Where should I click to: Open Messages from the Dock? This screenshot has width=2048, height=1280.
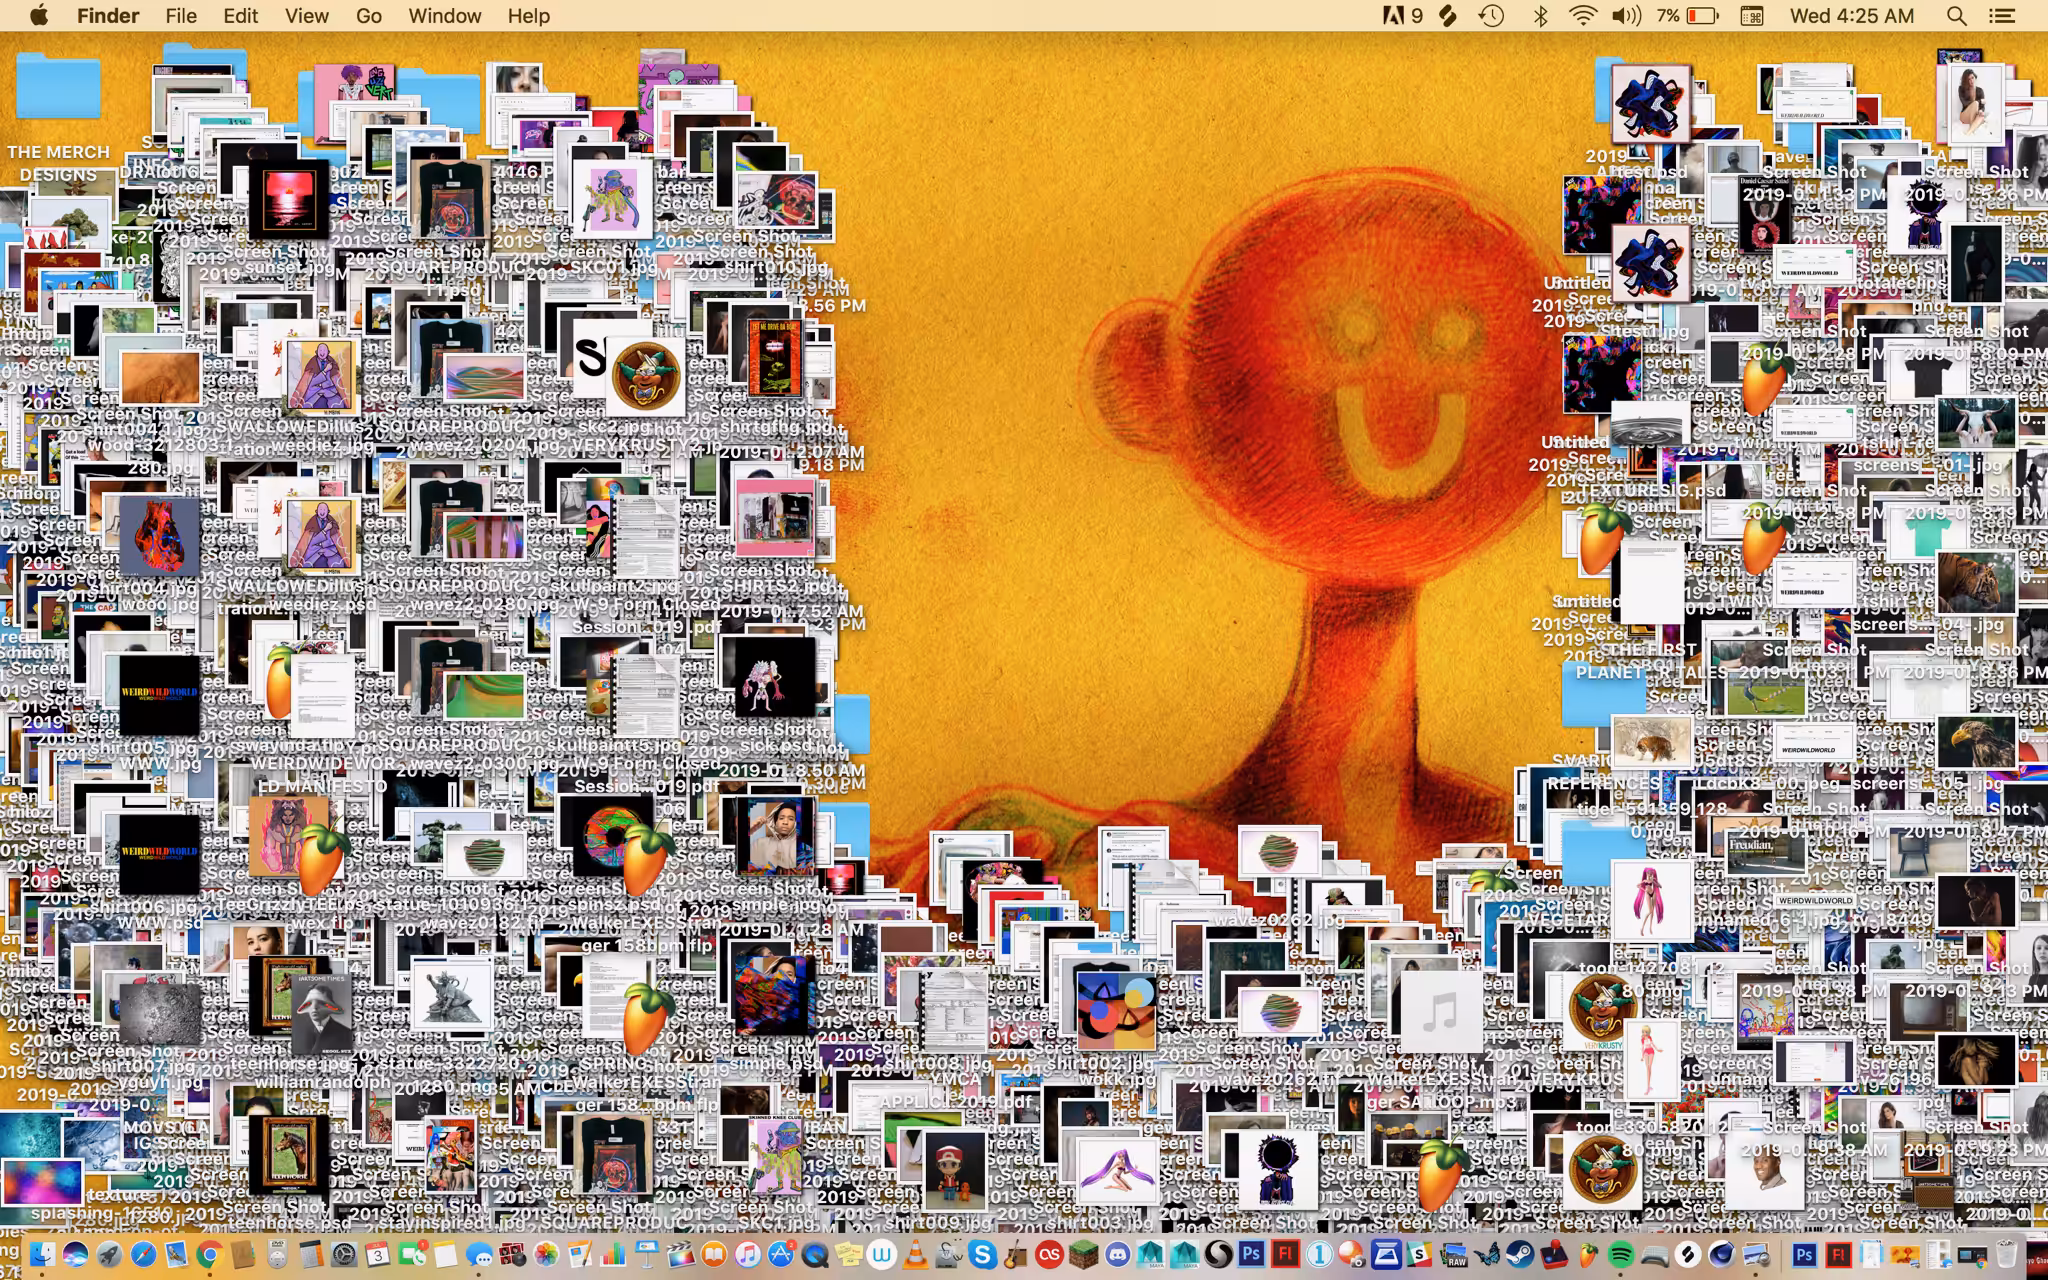[x=479, y=1254]
